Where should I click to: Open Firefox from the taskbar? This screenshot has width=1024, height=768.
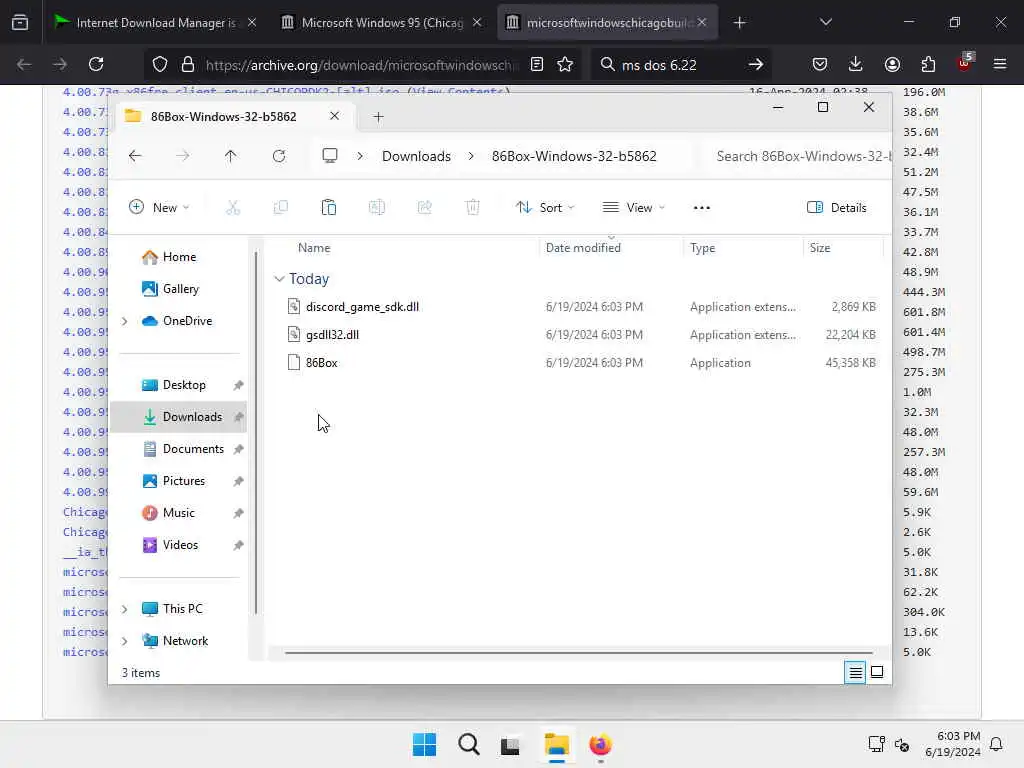coord(600,744)
